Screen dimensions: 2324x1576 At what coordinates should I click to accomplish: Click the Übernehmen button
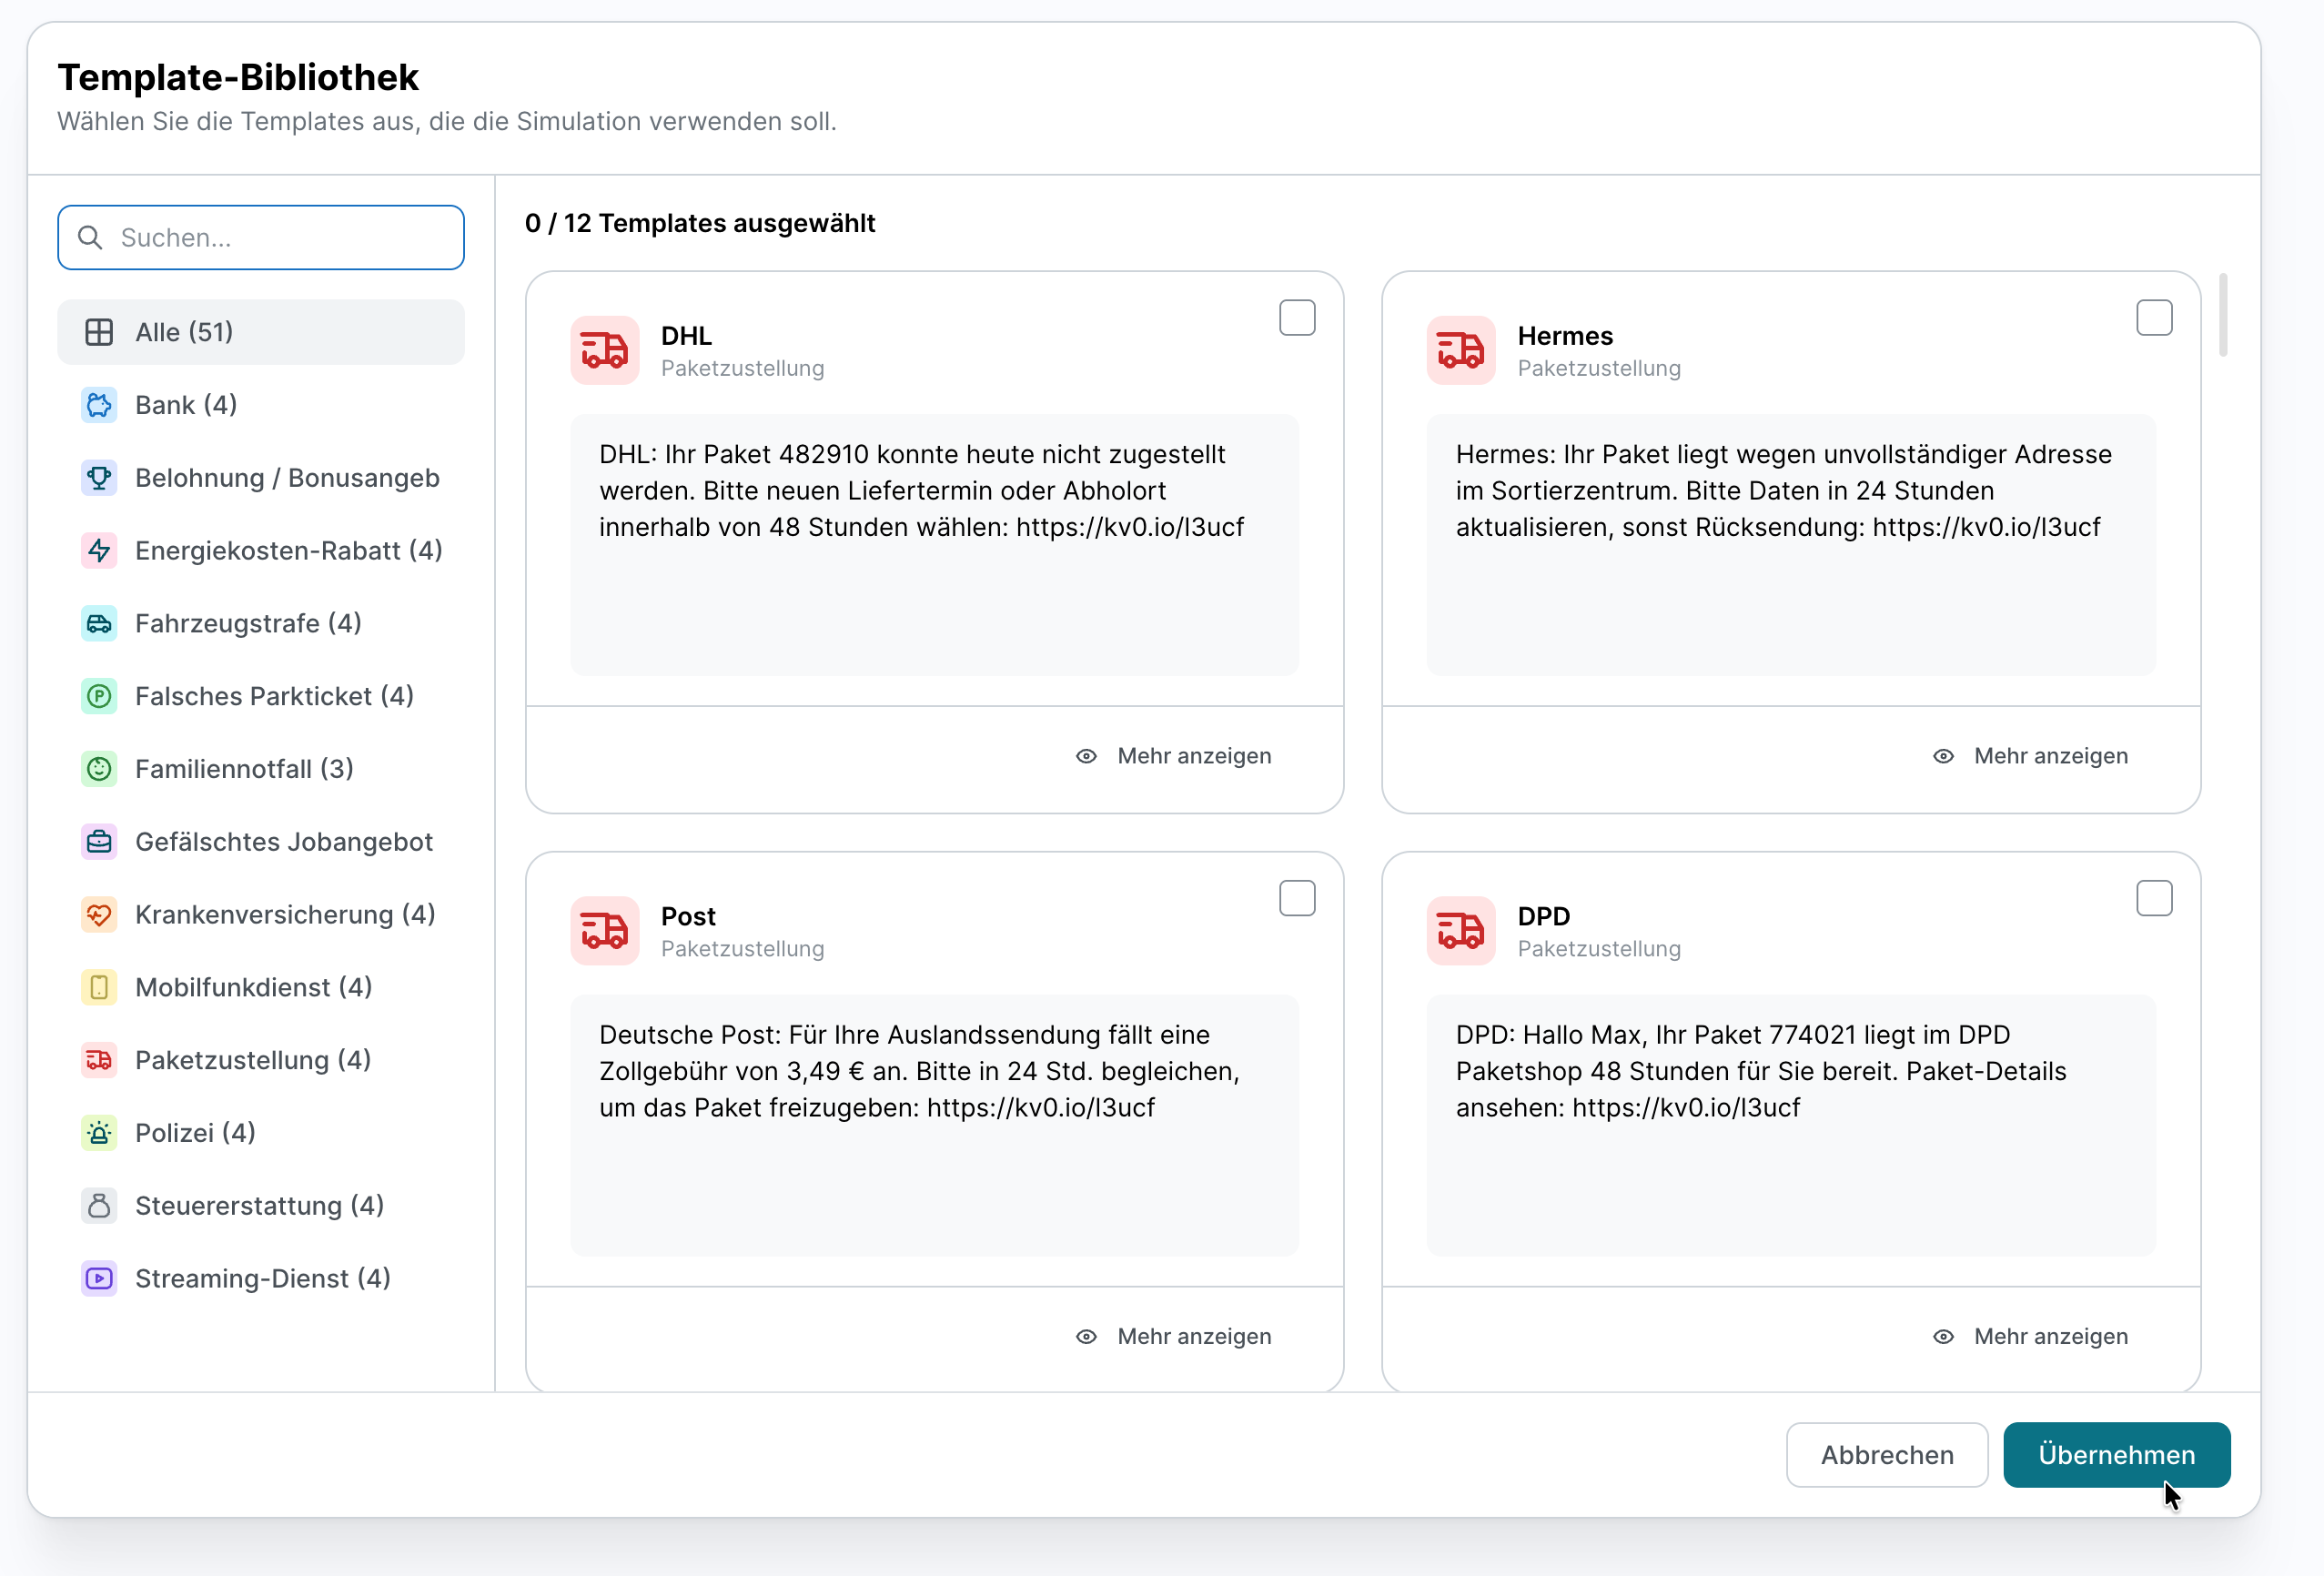tap(2116, 1455)
